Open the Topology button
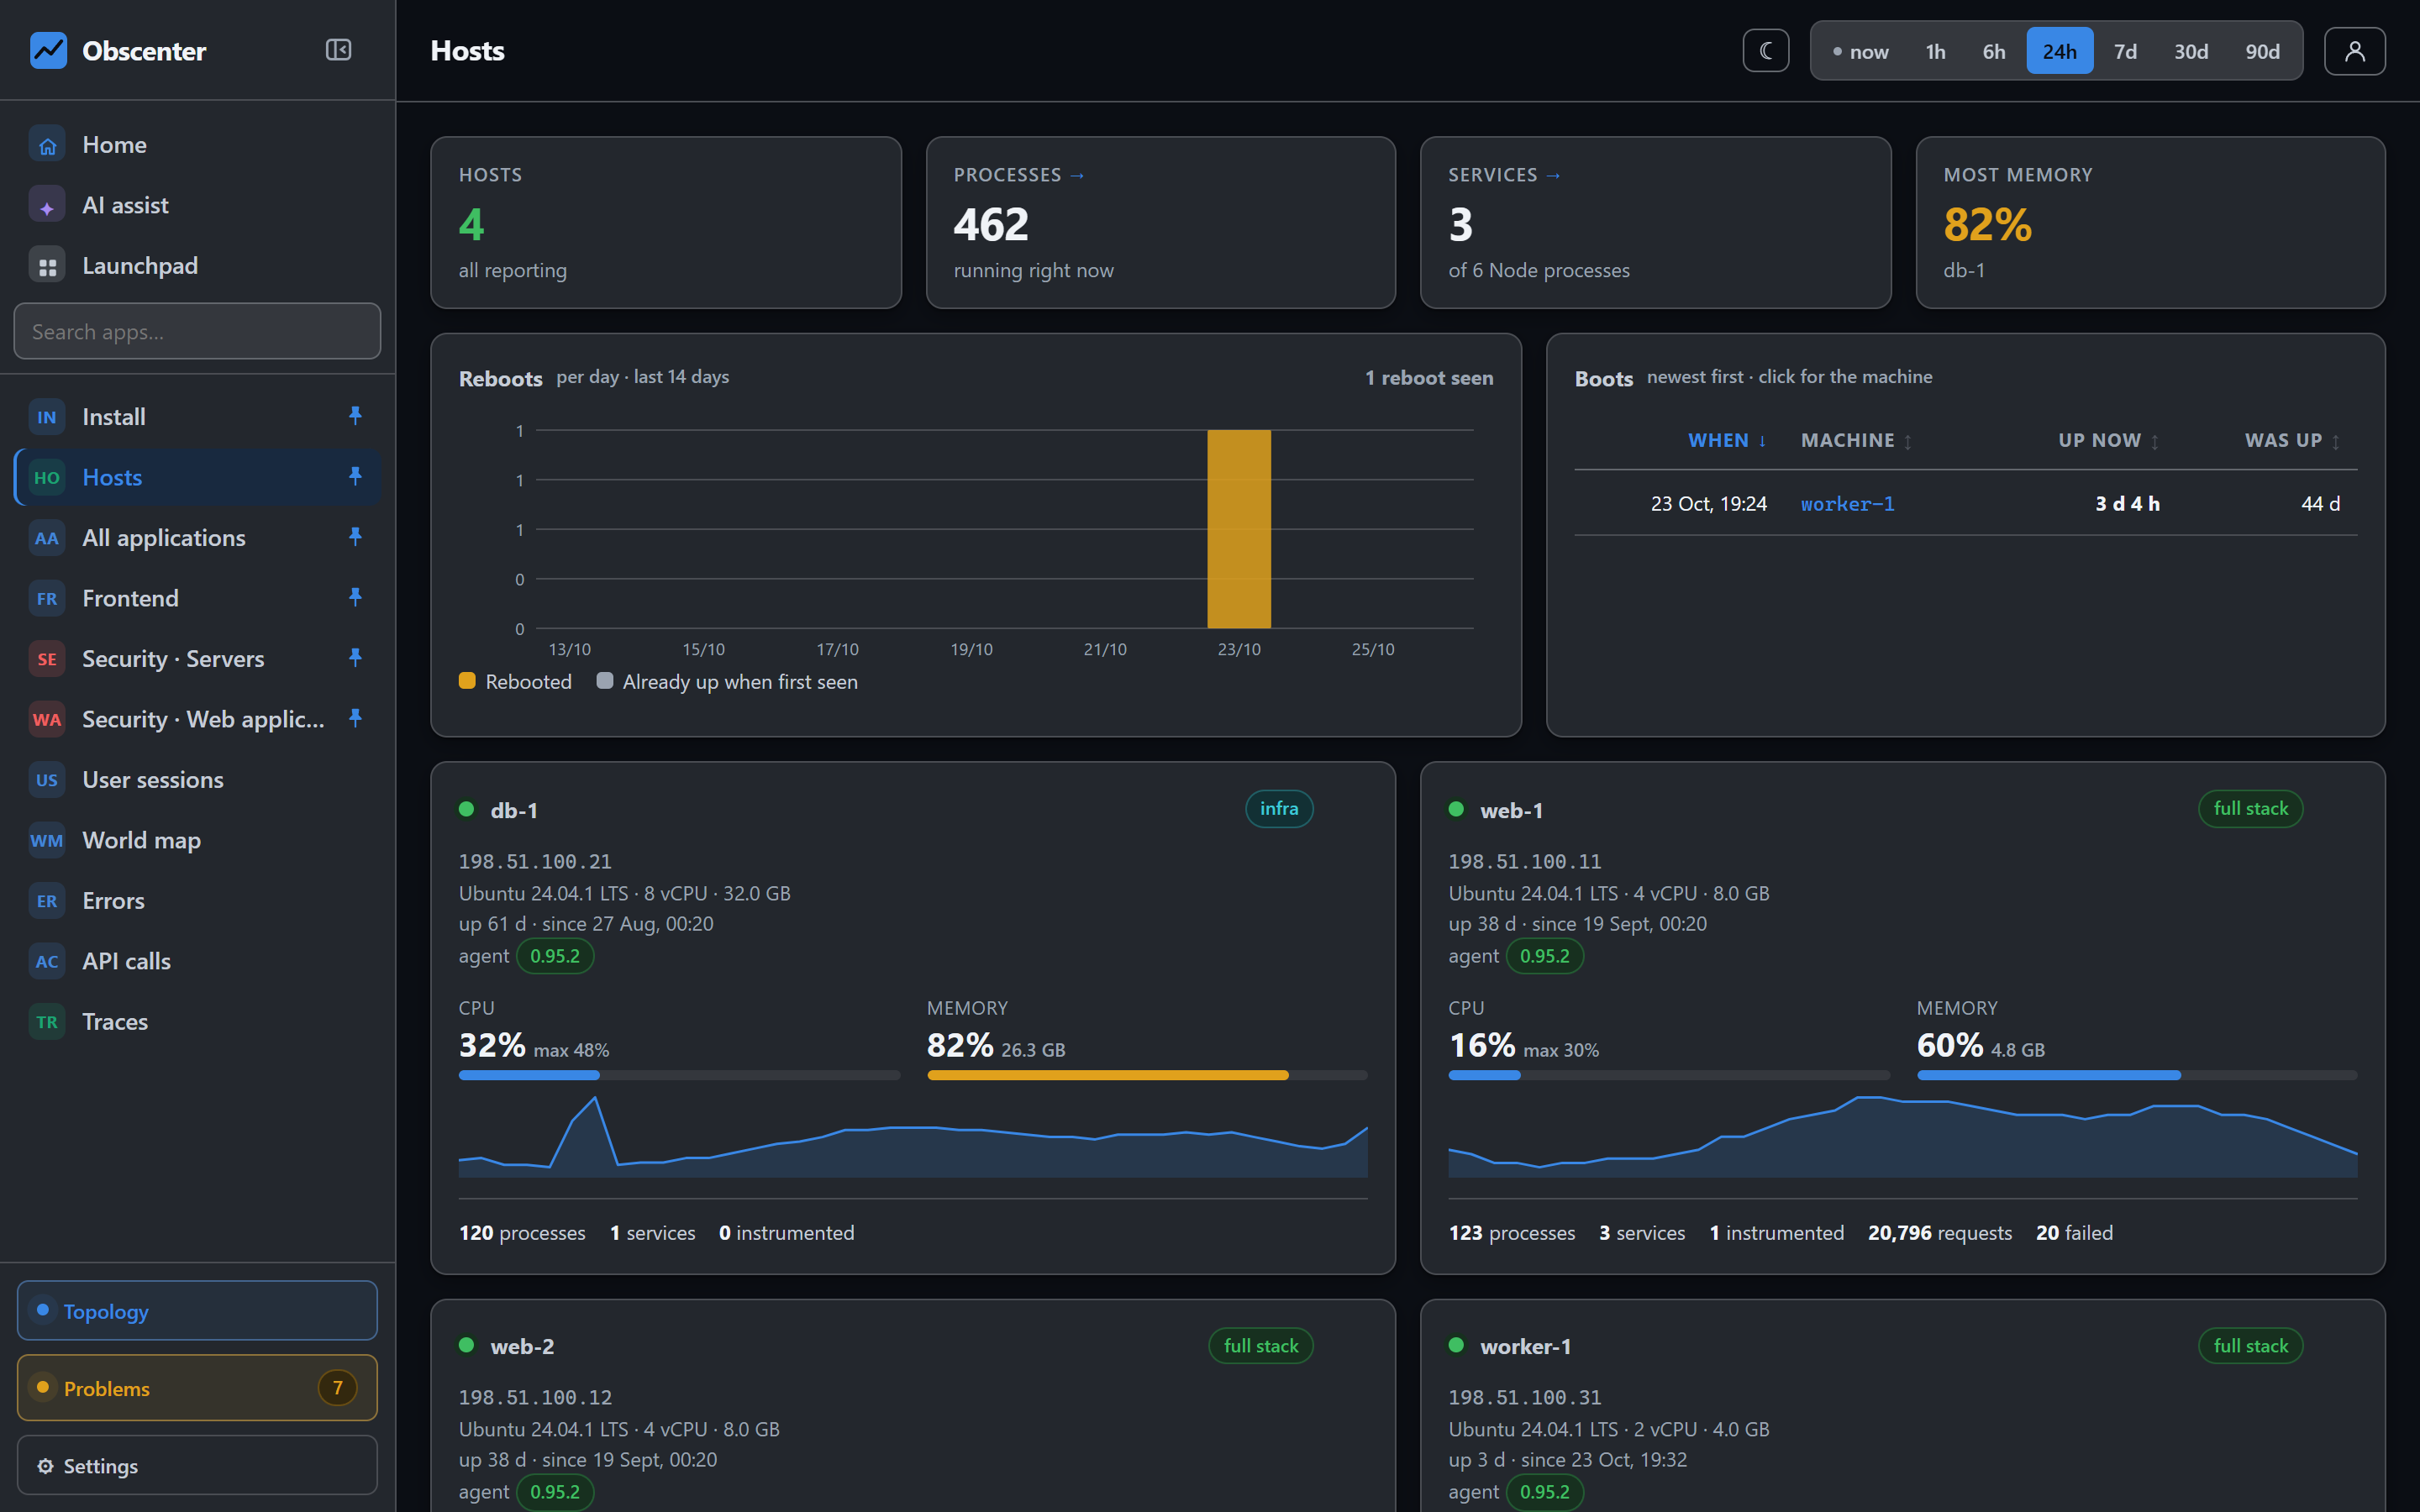2420x1512 pixels. 197,1311
